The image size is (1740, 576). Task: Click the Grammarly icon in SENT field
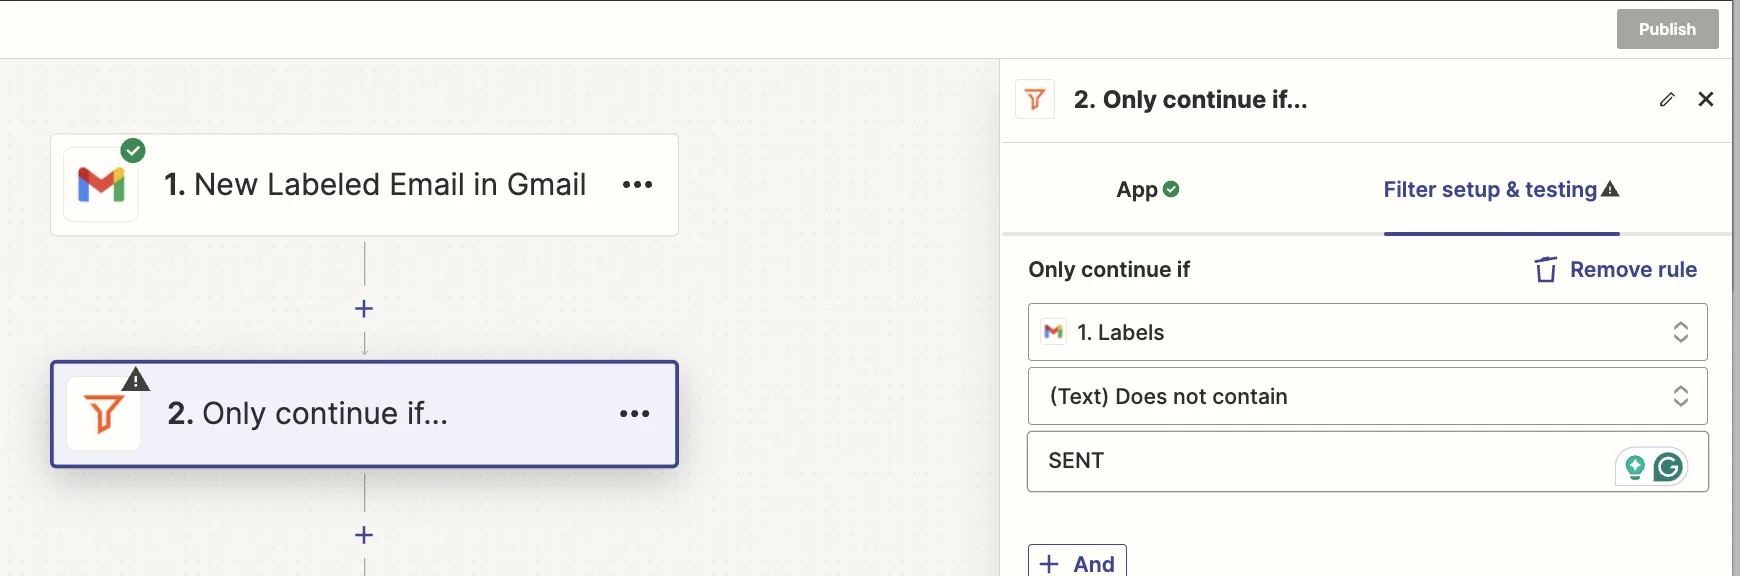coord(1669,467)
